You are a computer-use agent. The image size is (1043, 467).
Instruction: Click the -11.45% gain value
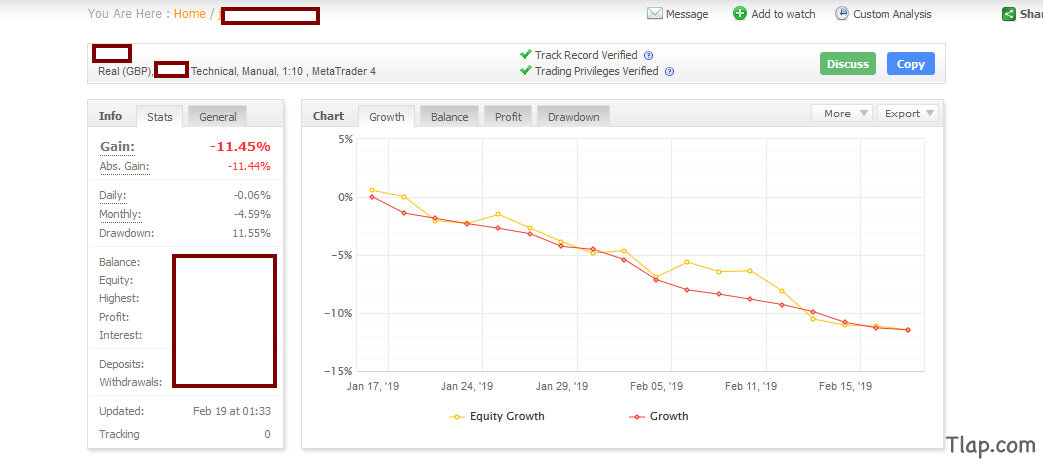click(x=240, y=146)
